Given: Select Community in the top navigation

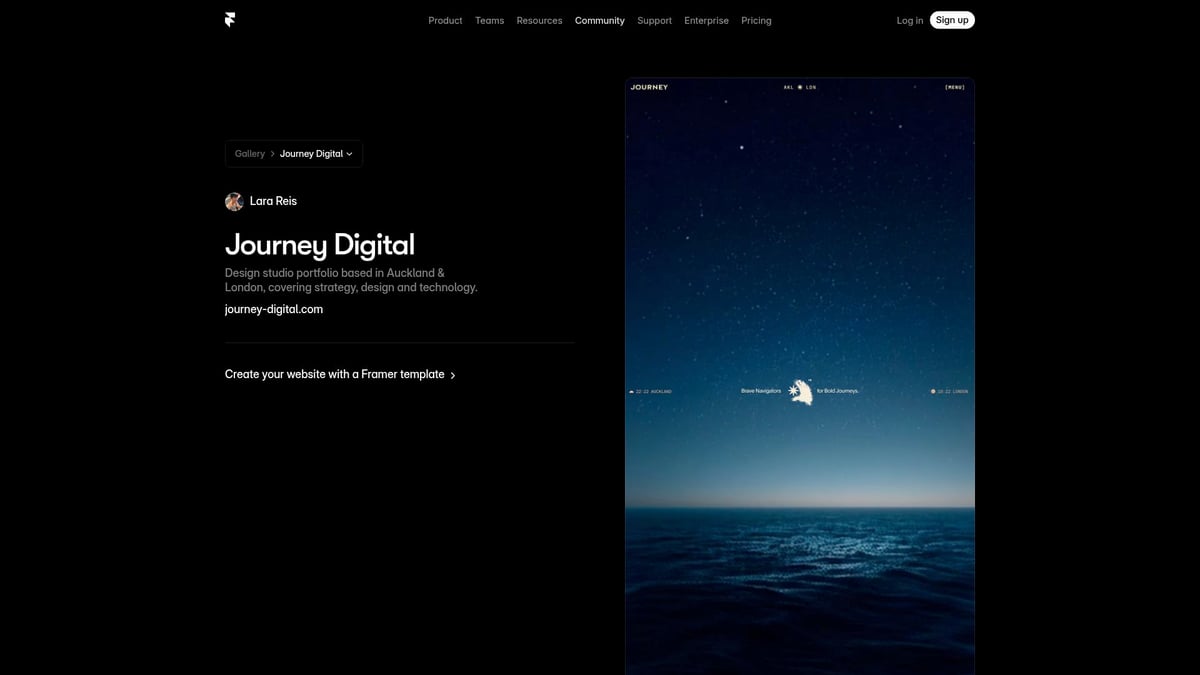Looking at the screenshot, I should 599,21.
